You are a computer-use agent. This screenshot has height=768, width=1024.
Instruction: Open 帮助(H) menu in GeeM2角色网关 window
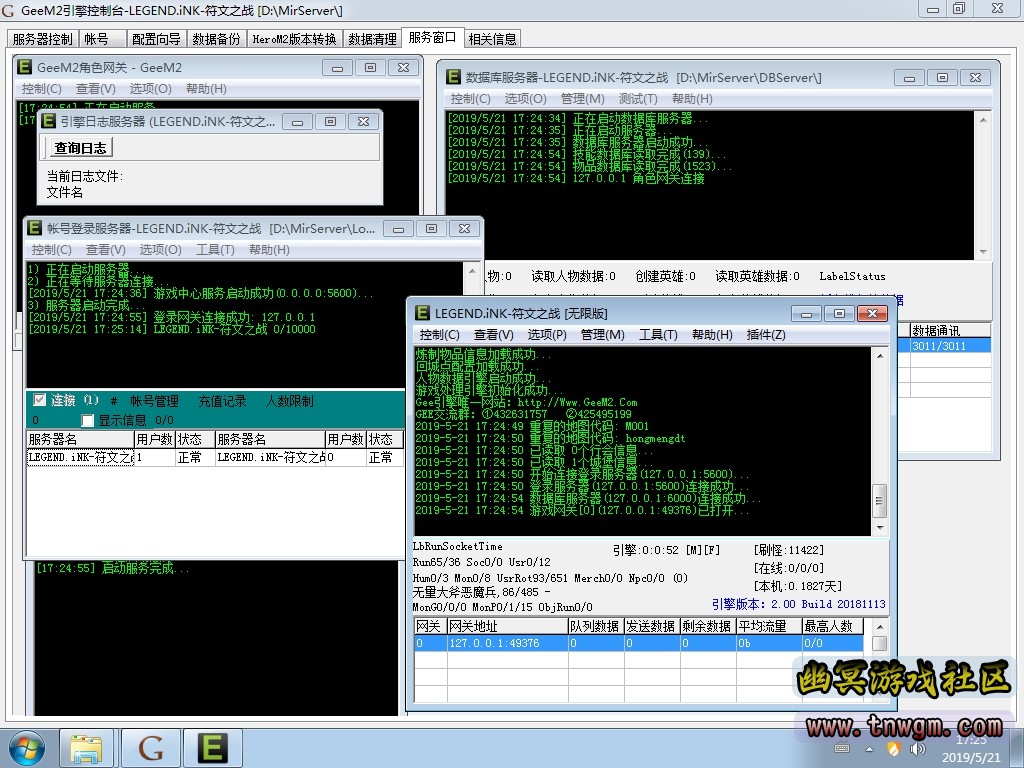[206, 88]
